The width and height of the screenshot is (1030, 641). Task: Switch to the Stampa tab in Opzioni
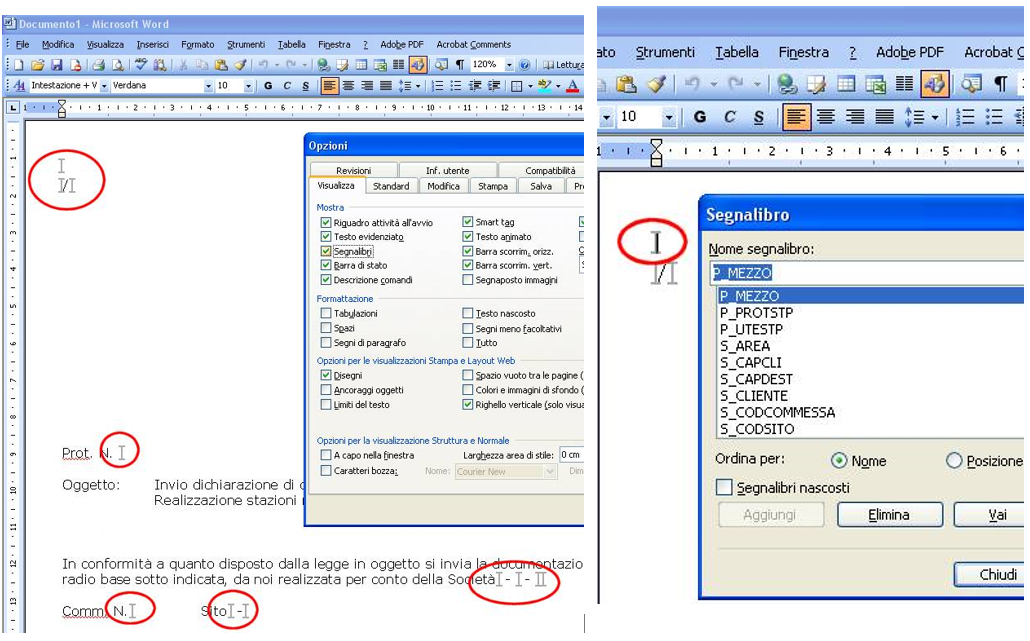(492, 186)
